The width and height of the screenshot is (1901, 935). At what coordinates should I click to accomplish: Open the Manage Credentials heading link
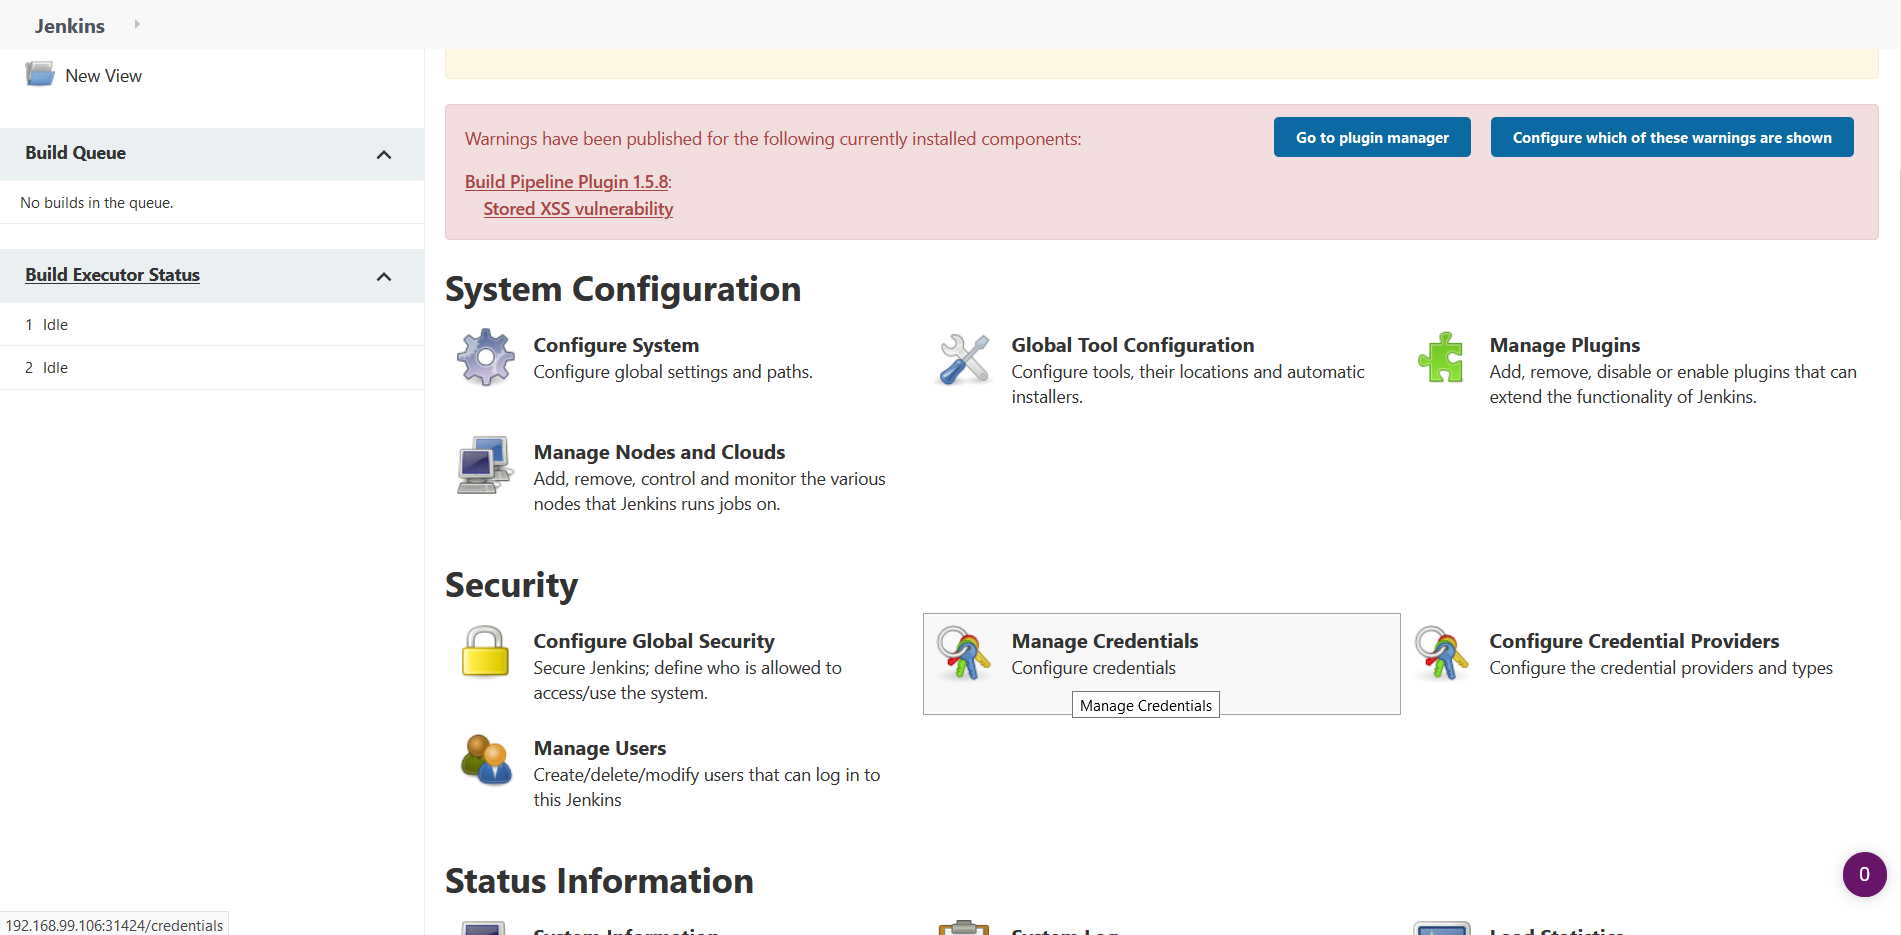click(1104, 641)
